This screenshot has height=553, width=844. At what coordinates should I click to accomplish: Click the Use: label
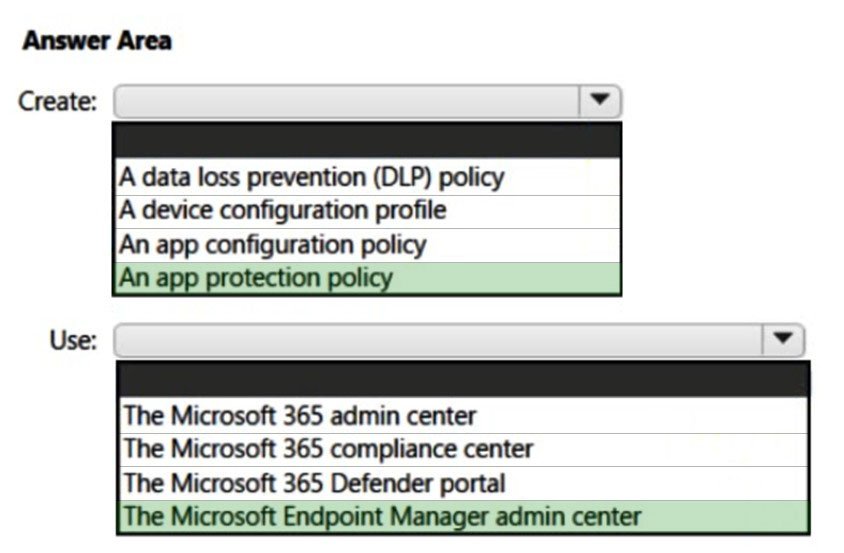73,340
